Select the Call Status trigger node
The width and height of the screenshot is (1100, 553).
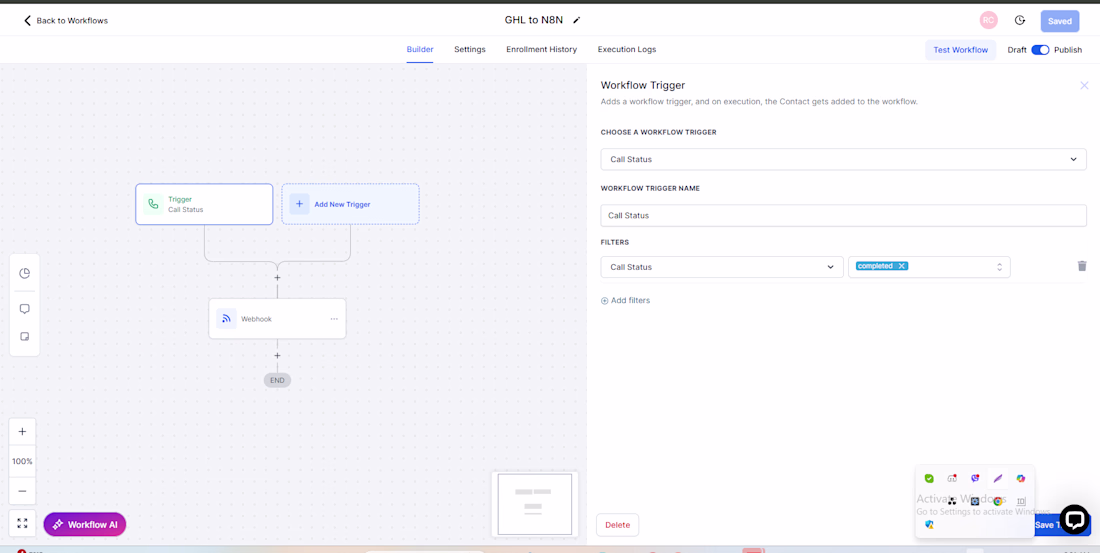click(x=204, y=204)
